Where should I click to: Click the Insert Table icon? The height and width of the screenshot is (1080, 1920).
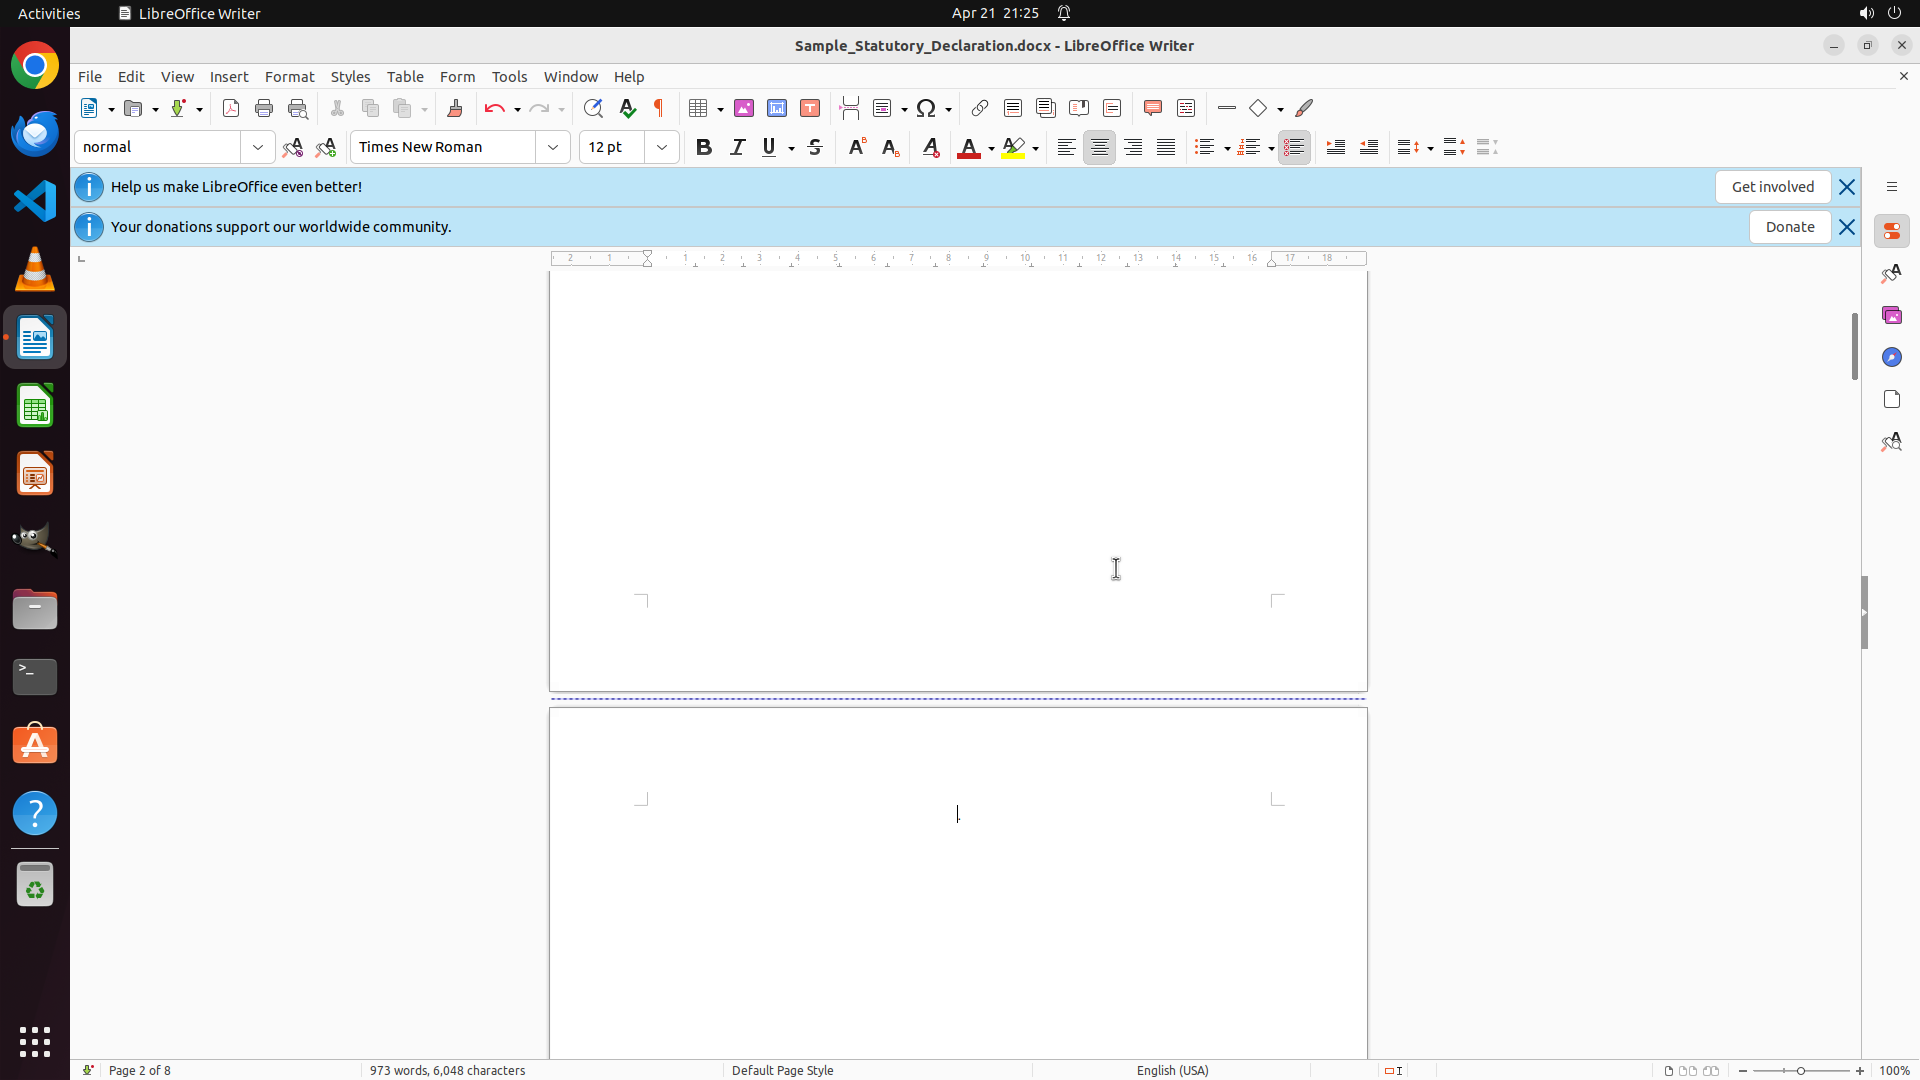(x=698, y=108)
